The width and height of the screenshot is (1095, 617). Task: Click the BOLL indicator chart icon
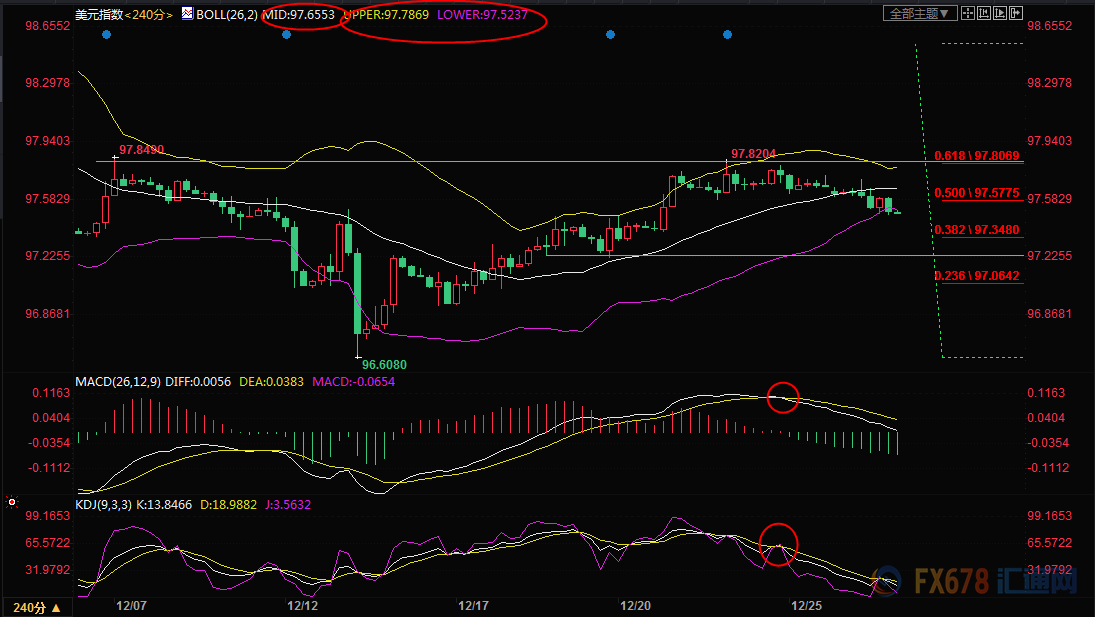tap(187, 15)
